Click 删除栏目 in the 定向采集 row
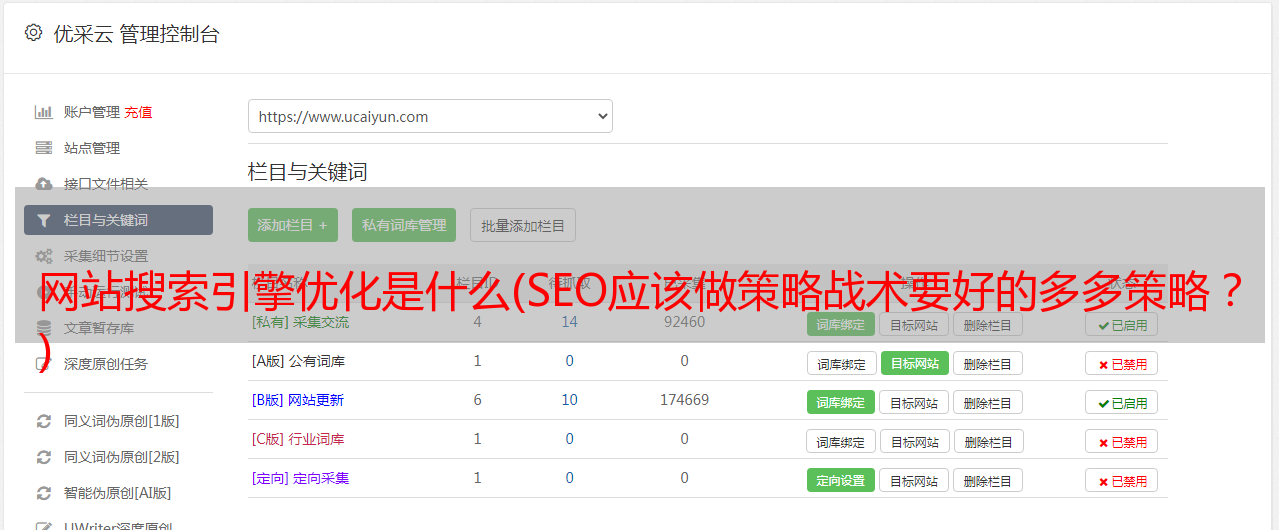Screen dimensions: 1279x530 pyautogui.click(x=988, y=480)
